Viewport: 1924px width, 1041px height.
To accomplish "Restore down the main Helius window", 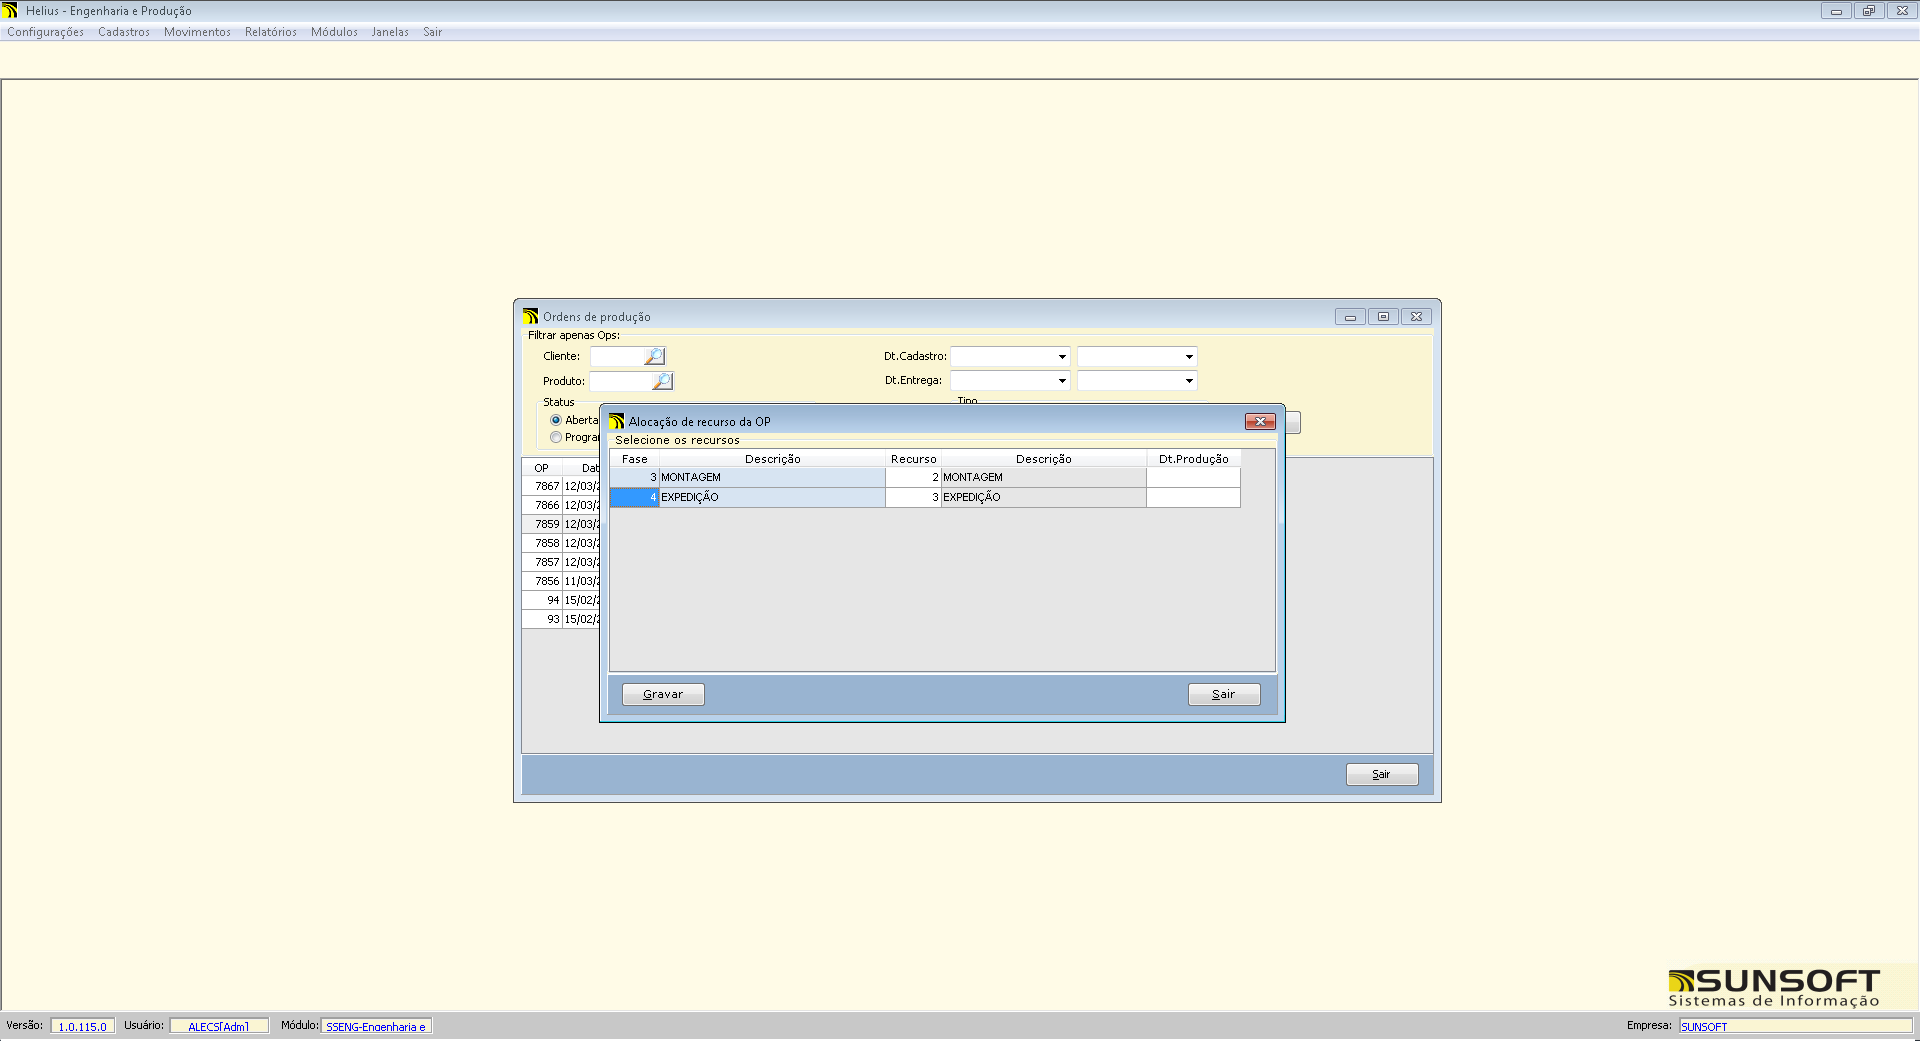I will pos(1868,10).
